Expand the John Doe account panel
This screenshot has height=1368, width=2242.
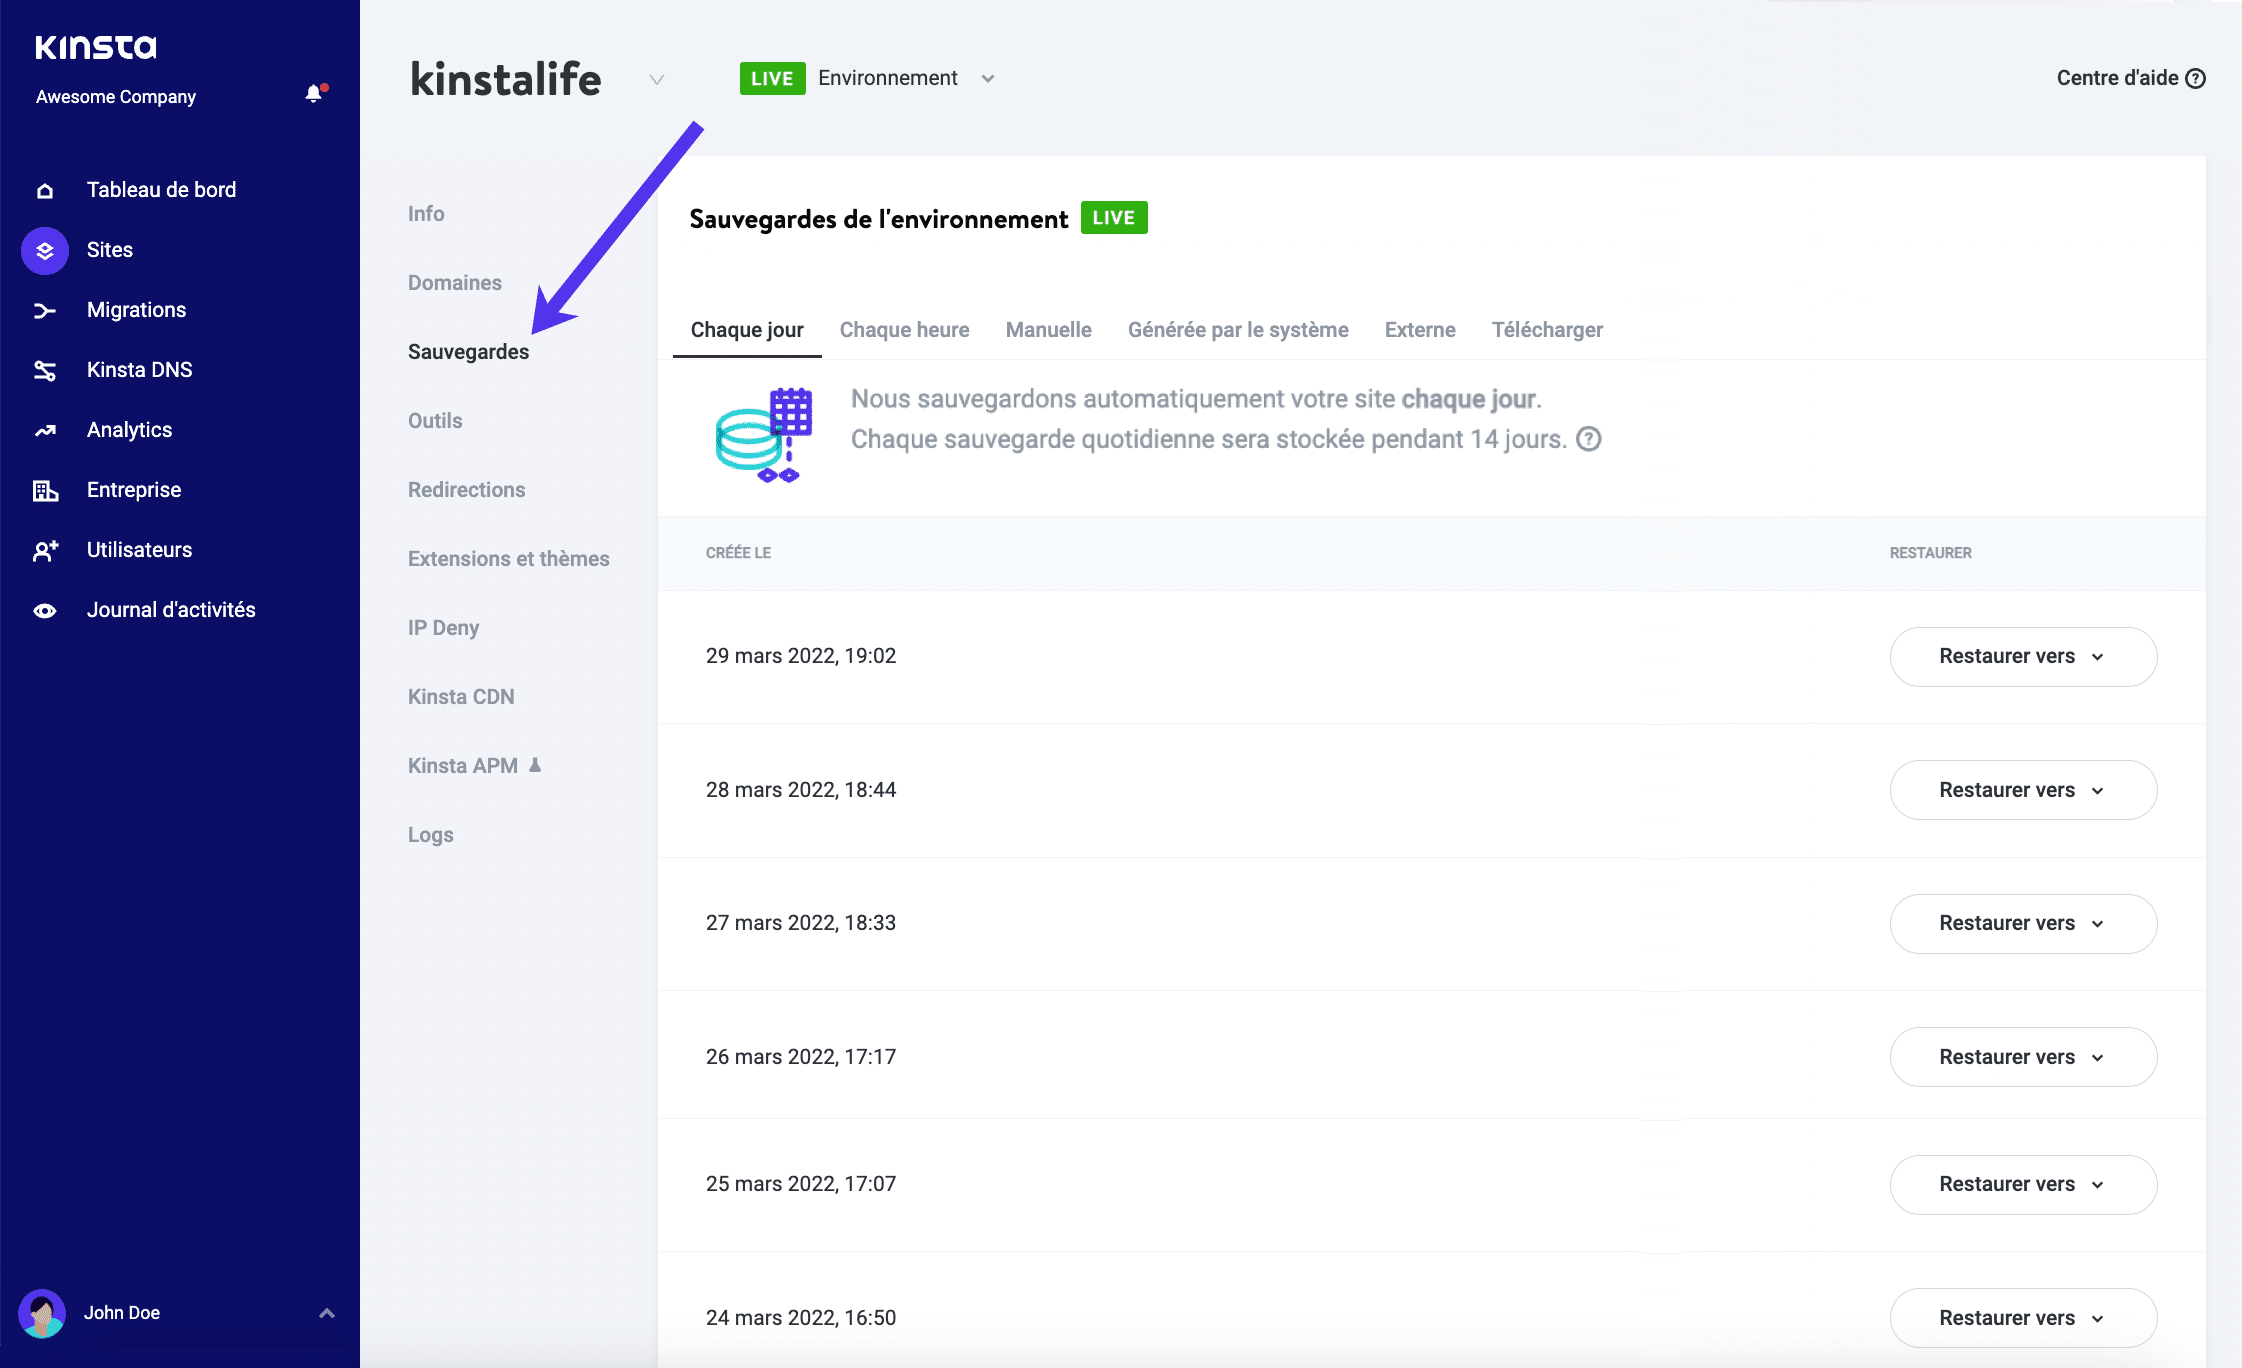(x=325, y=1311)
